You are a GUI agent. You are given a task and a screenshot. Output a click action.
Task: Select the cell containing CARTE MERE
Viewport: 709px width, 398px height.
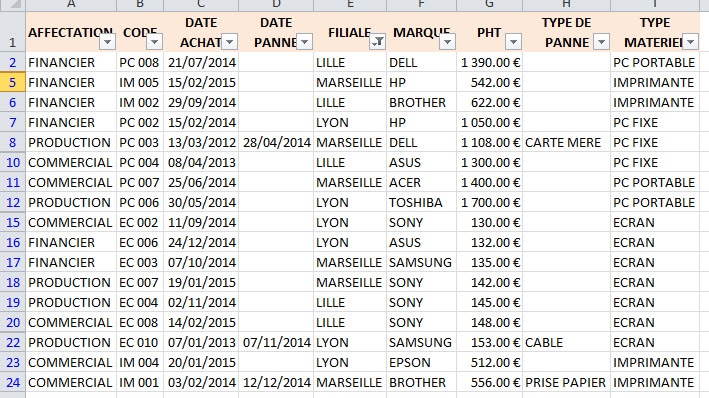(566, 142)
